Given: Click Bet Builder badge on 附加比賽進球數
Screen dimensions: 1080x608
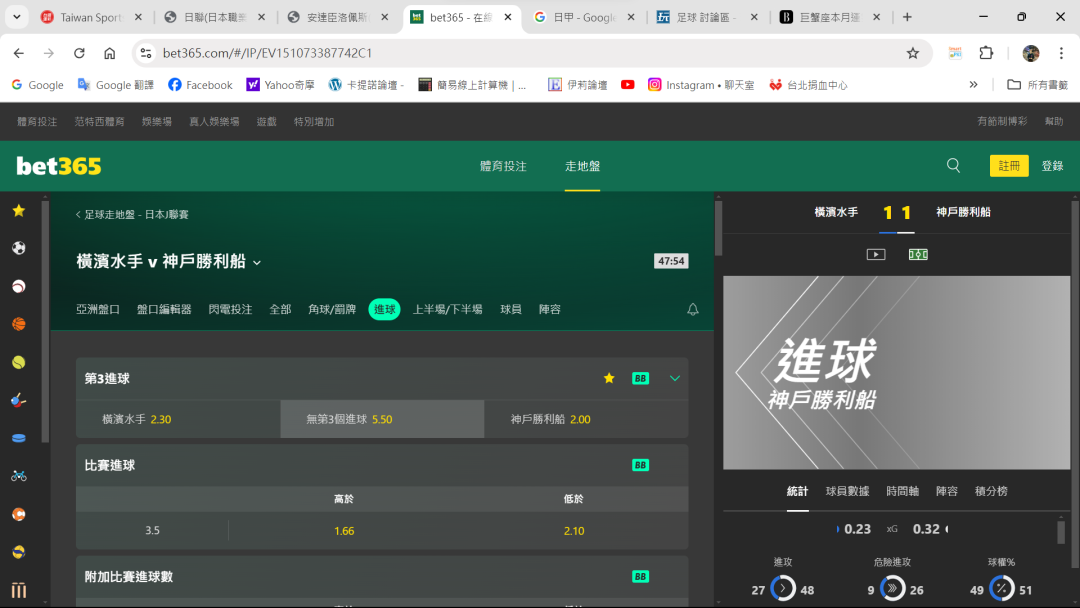Looking at the screenshot, I should (641, 576).
